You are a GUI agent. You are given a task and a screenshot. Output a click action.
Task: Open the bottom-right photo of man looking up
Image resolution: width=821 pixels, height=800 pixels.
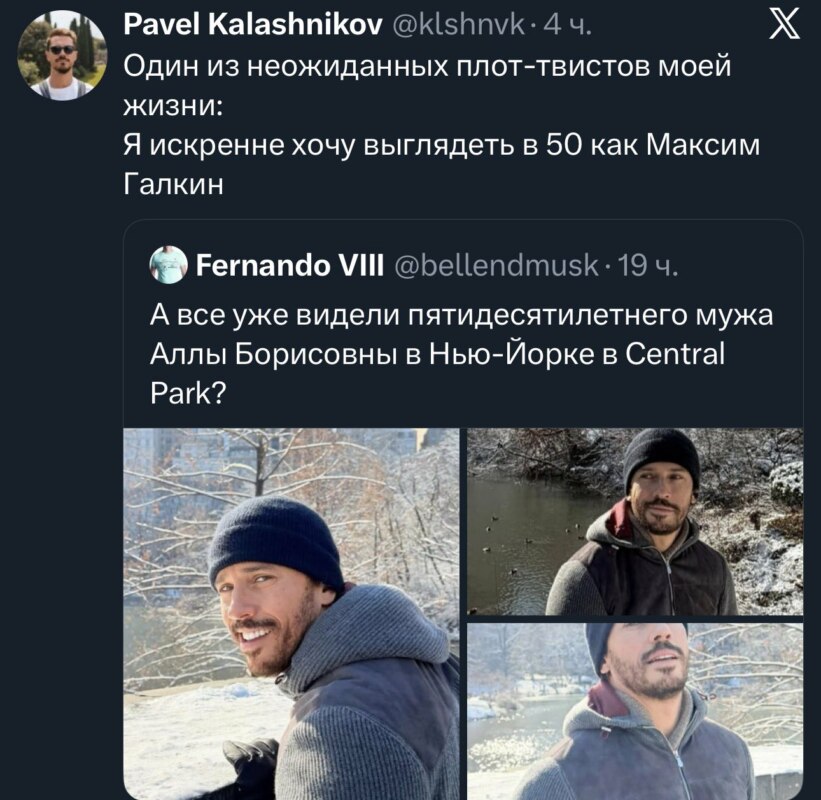click(x=635, y=710)
